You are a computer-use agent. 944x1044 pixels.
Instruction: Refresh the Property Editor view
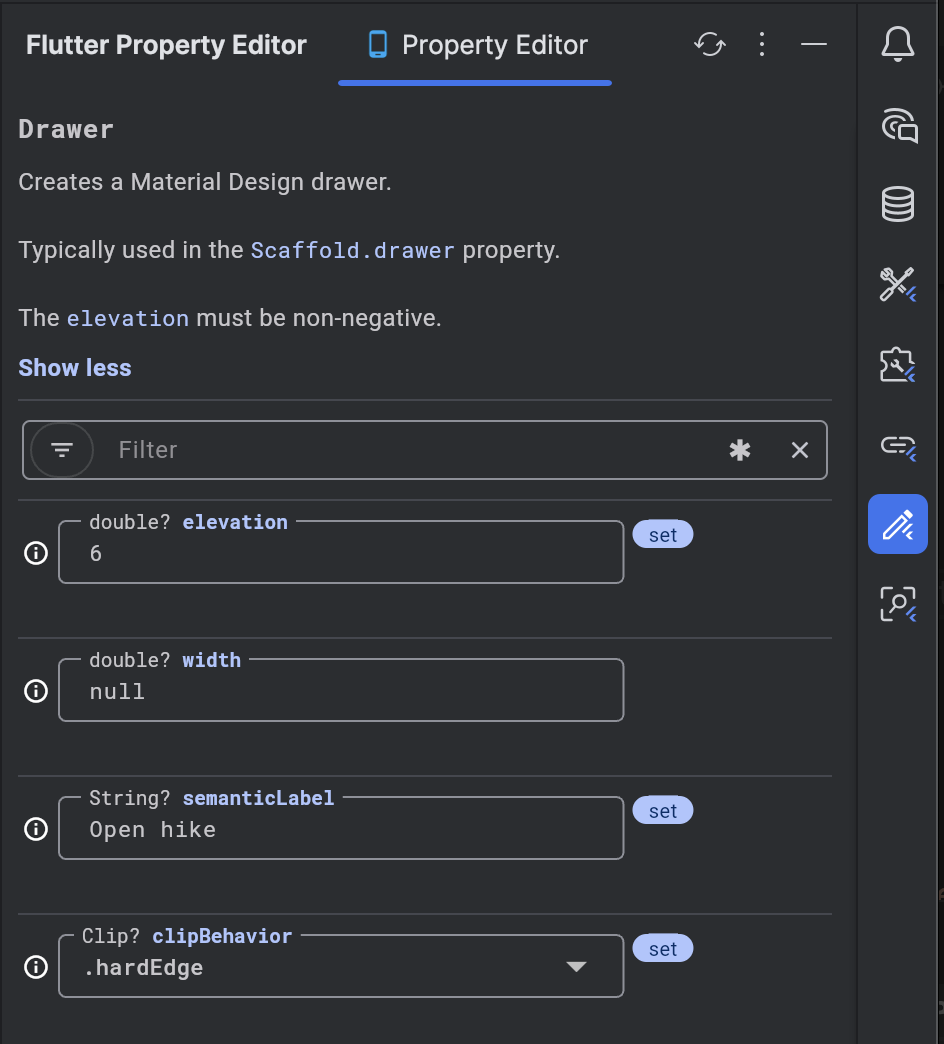[710, 44]
